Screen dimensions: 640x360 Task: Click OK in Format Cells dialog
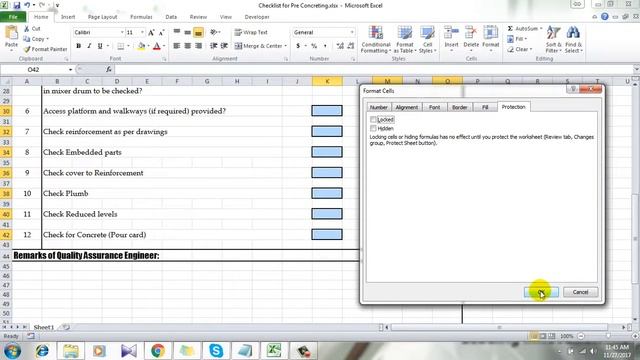tap(541, 292)
